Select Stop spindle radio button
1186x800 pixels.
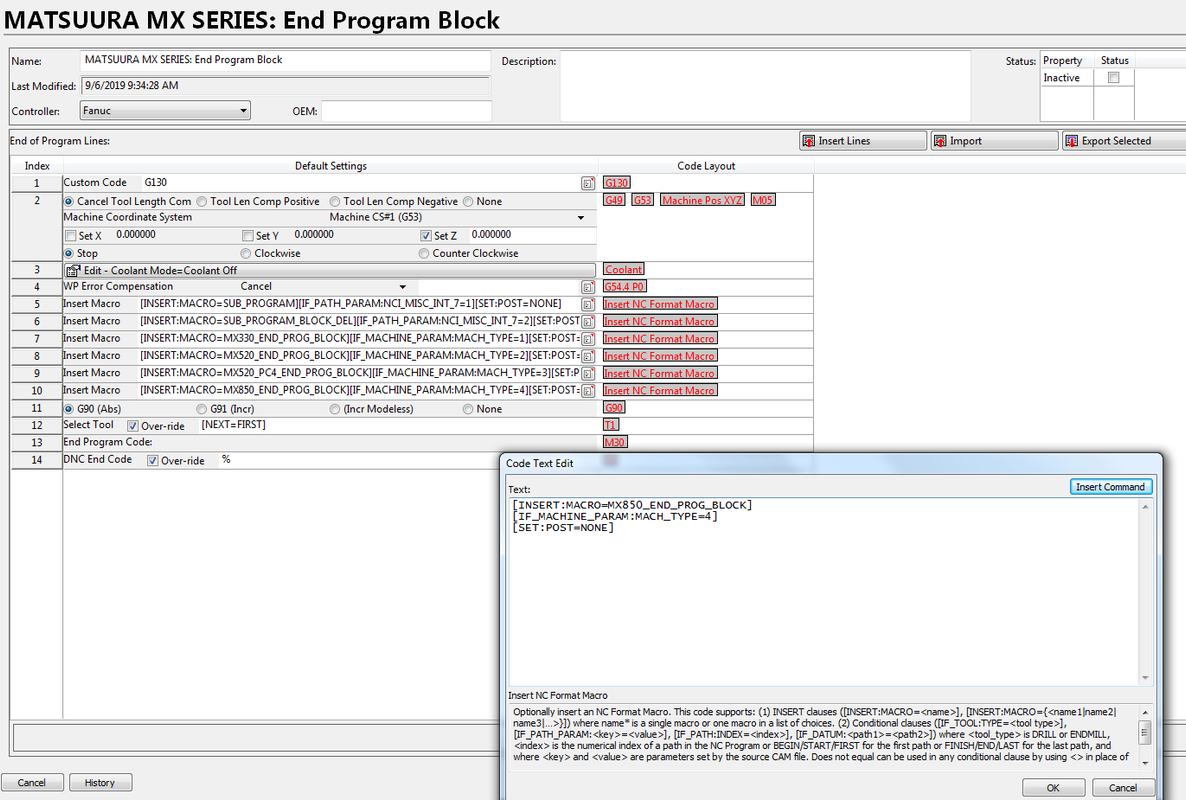click(x=69, y=253)
